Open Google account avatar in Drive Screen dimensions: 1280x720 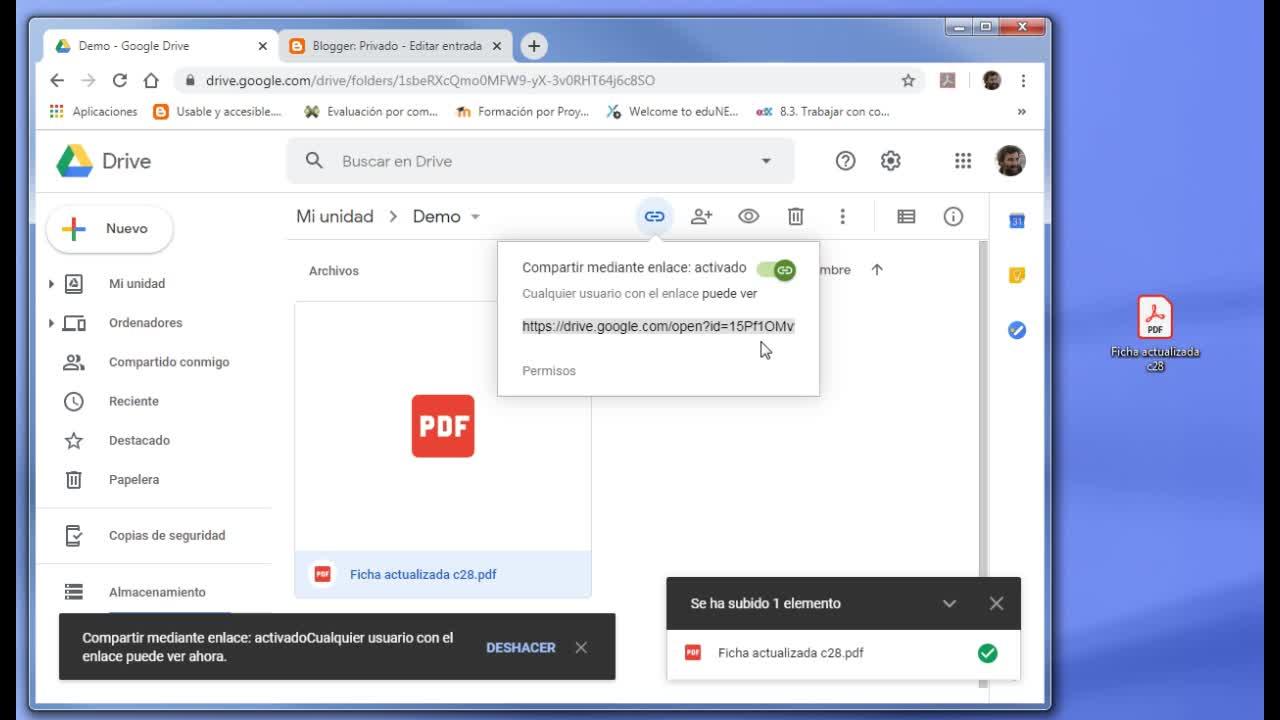click(x=1010, y=161)
